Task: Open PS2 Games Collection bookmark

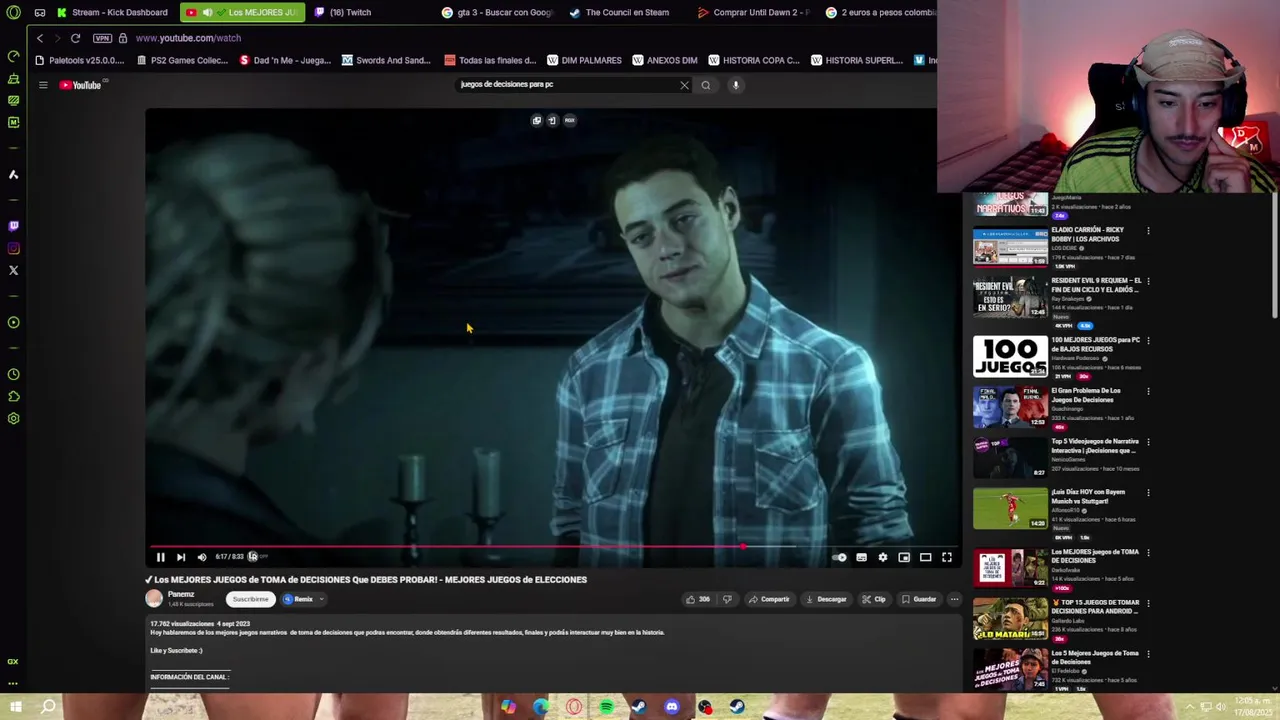Action: click(183, 60)
